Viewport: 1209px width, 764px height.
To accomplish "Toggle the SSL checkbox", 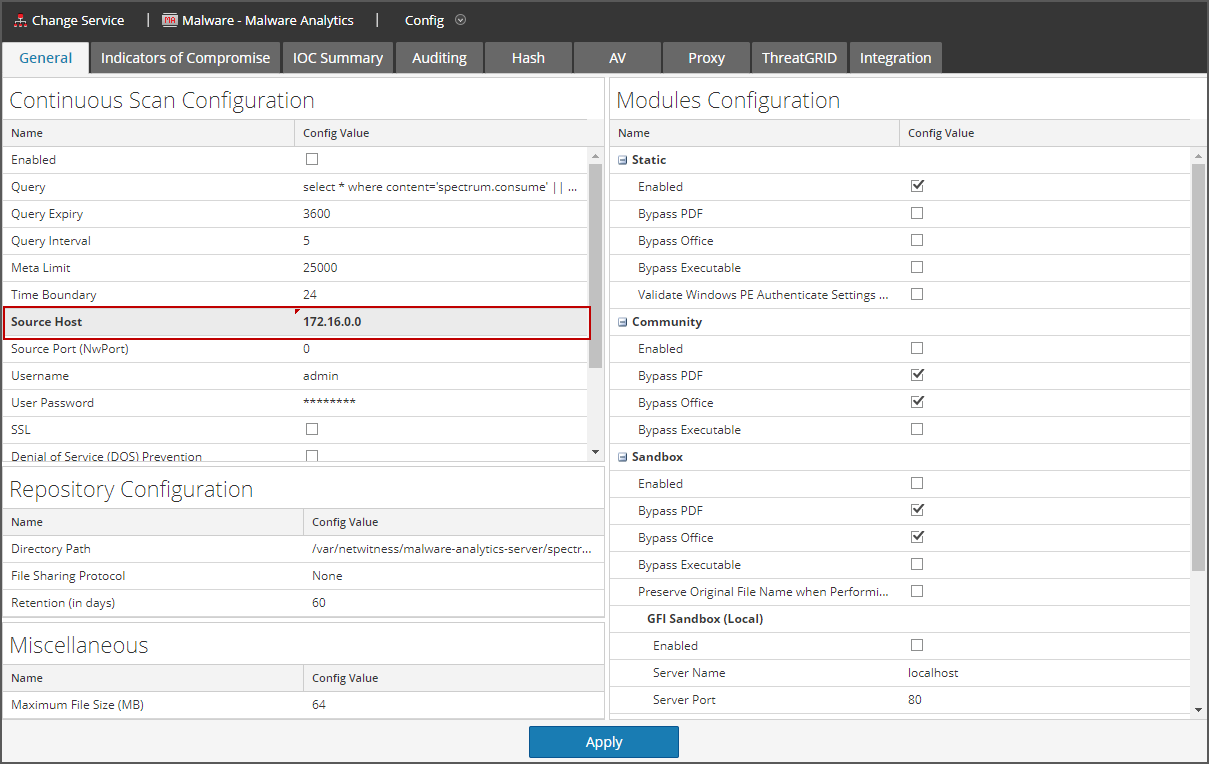I will coord(312,429).
